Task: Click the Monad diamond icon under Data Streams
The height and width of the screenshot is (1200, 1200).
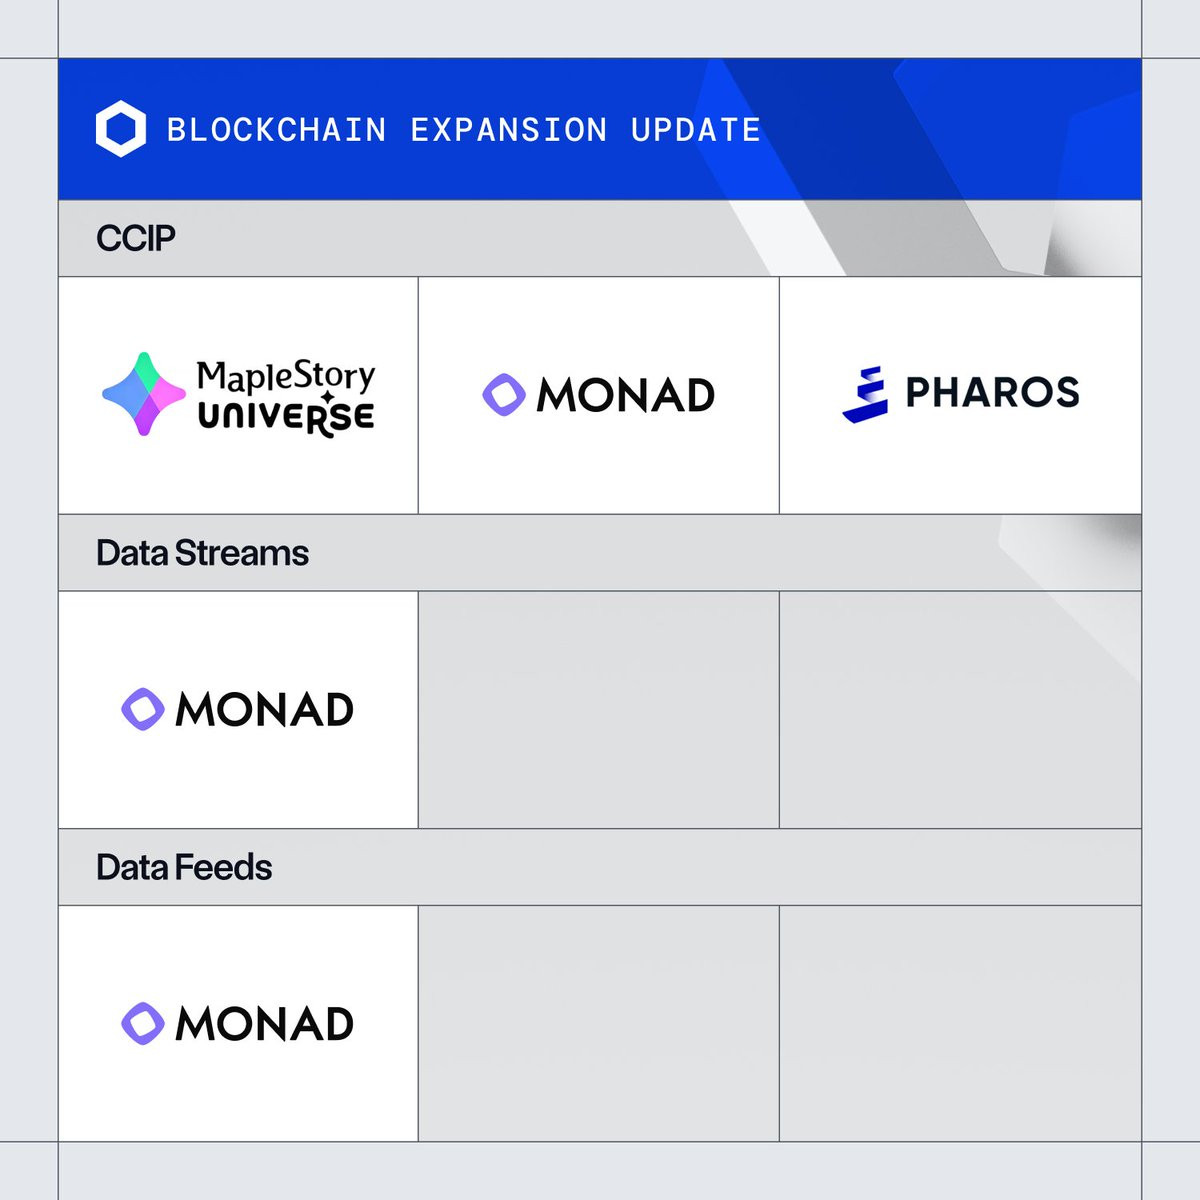Action: pyautogui.click(x=143, y=709)
